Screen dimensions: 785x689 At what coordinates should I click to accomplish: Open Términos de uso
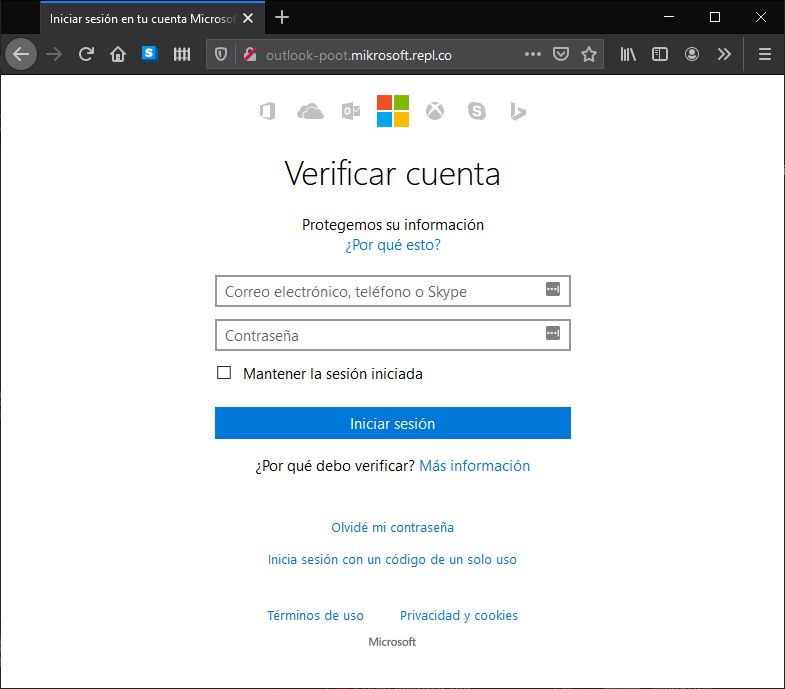(x=315, y=615)
